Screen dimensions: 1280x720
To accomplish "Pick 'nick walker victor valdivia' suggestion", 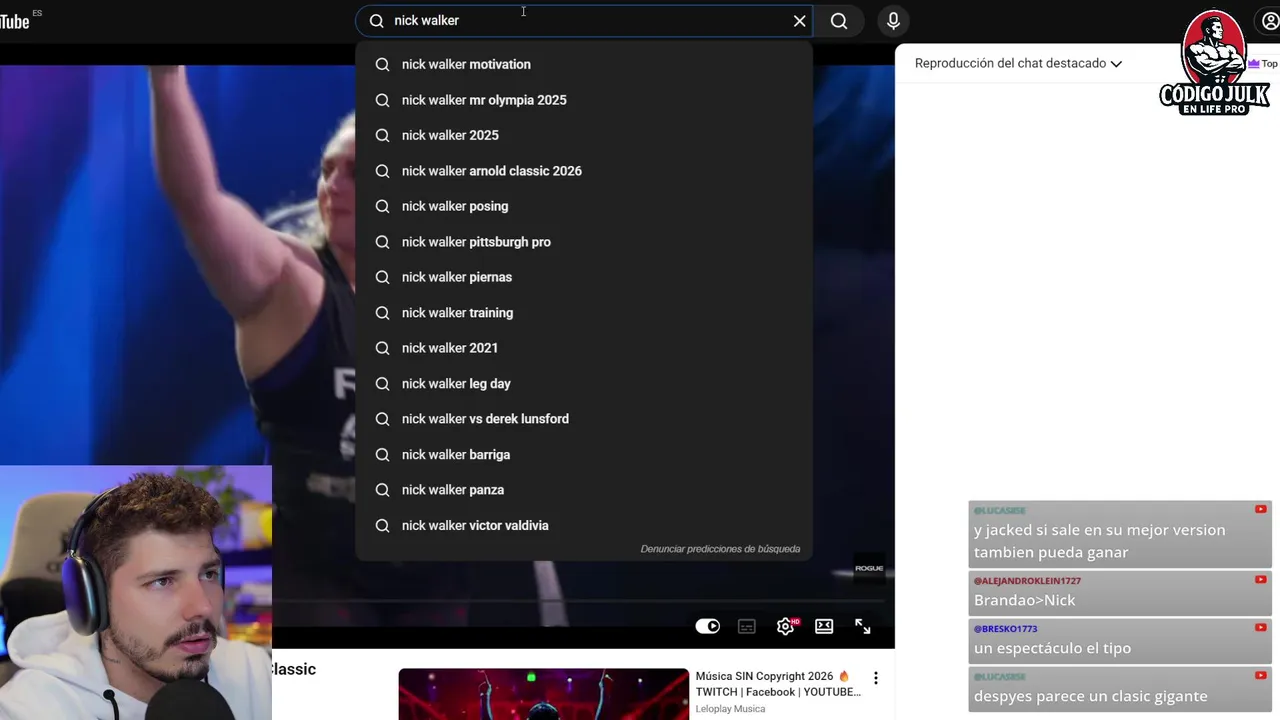I will tap(585, 526).
